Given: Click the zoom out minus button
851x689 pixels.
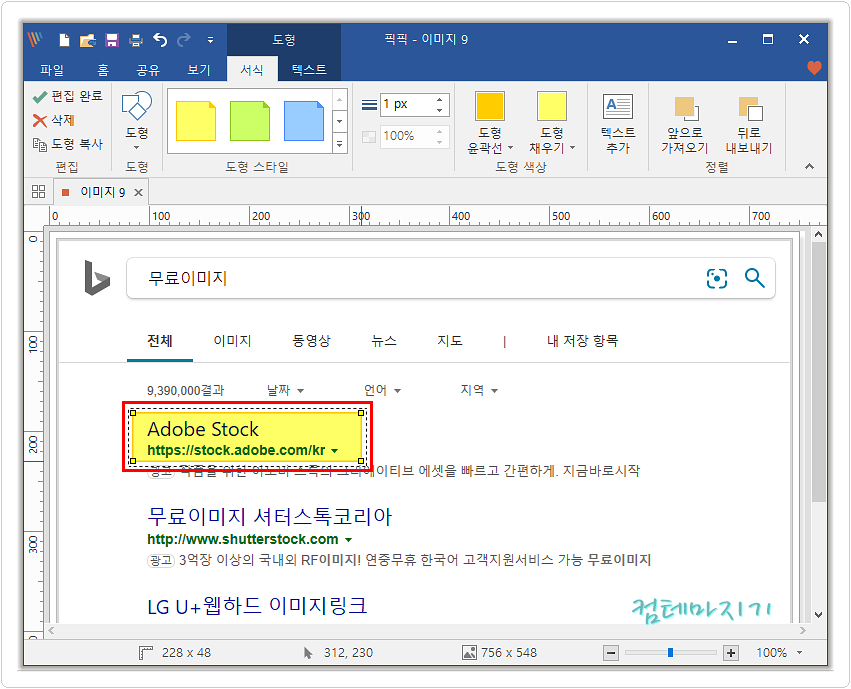Looking at the screenshot, I should pyautogui.click(x=611, y=653).
